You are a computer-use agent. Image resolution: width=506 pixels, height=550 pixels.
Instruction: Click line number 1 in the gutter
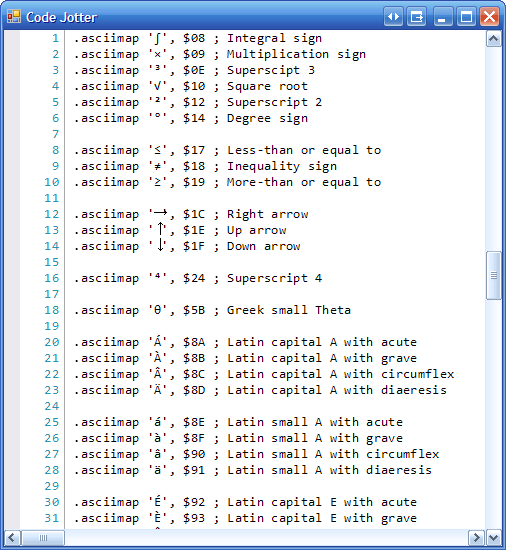(55, 38)
